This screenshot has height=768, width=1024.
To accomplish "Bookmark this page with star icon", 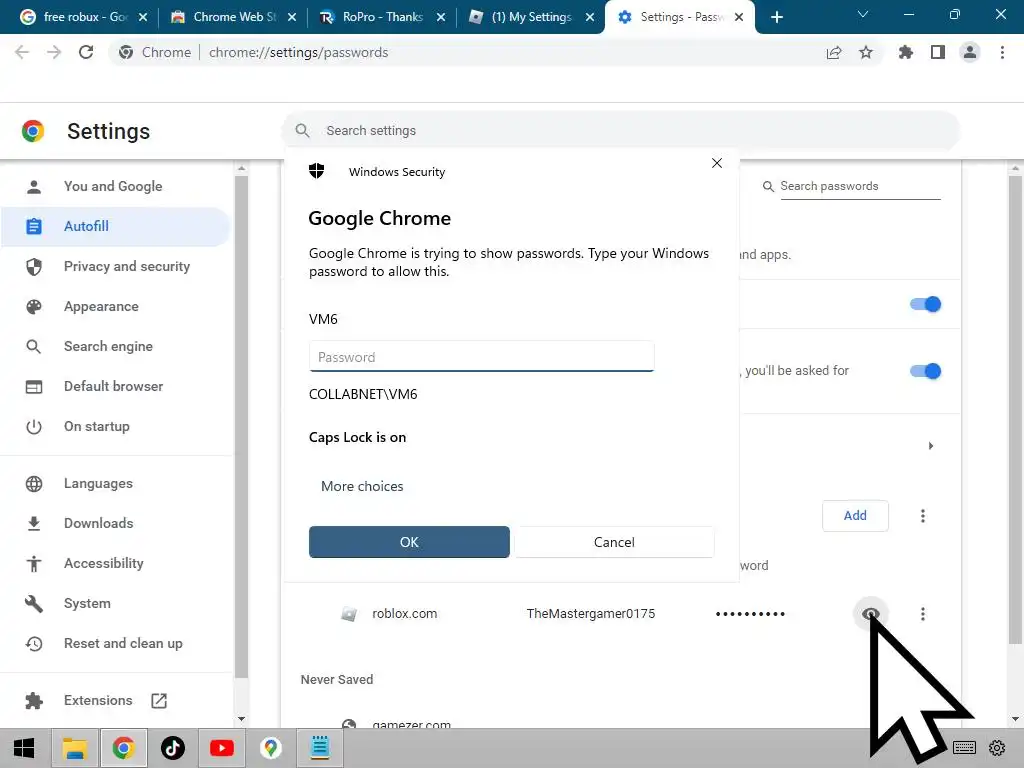I will [866, 52].
